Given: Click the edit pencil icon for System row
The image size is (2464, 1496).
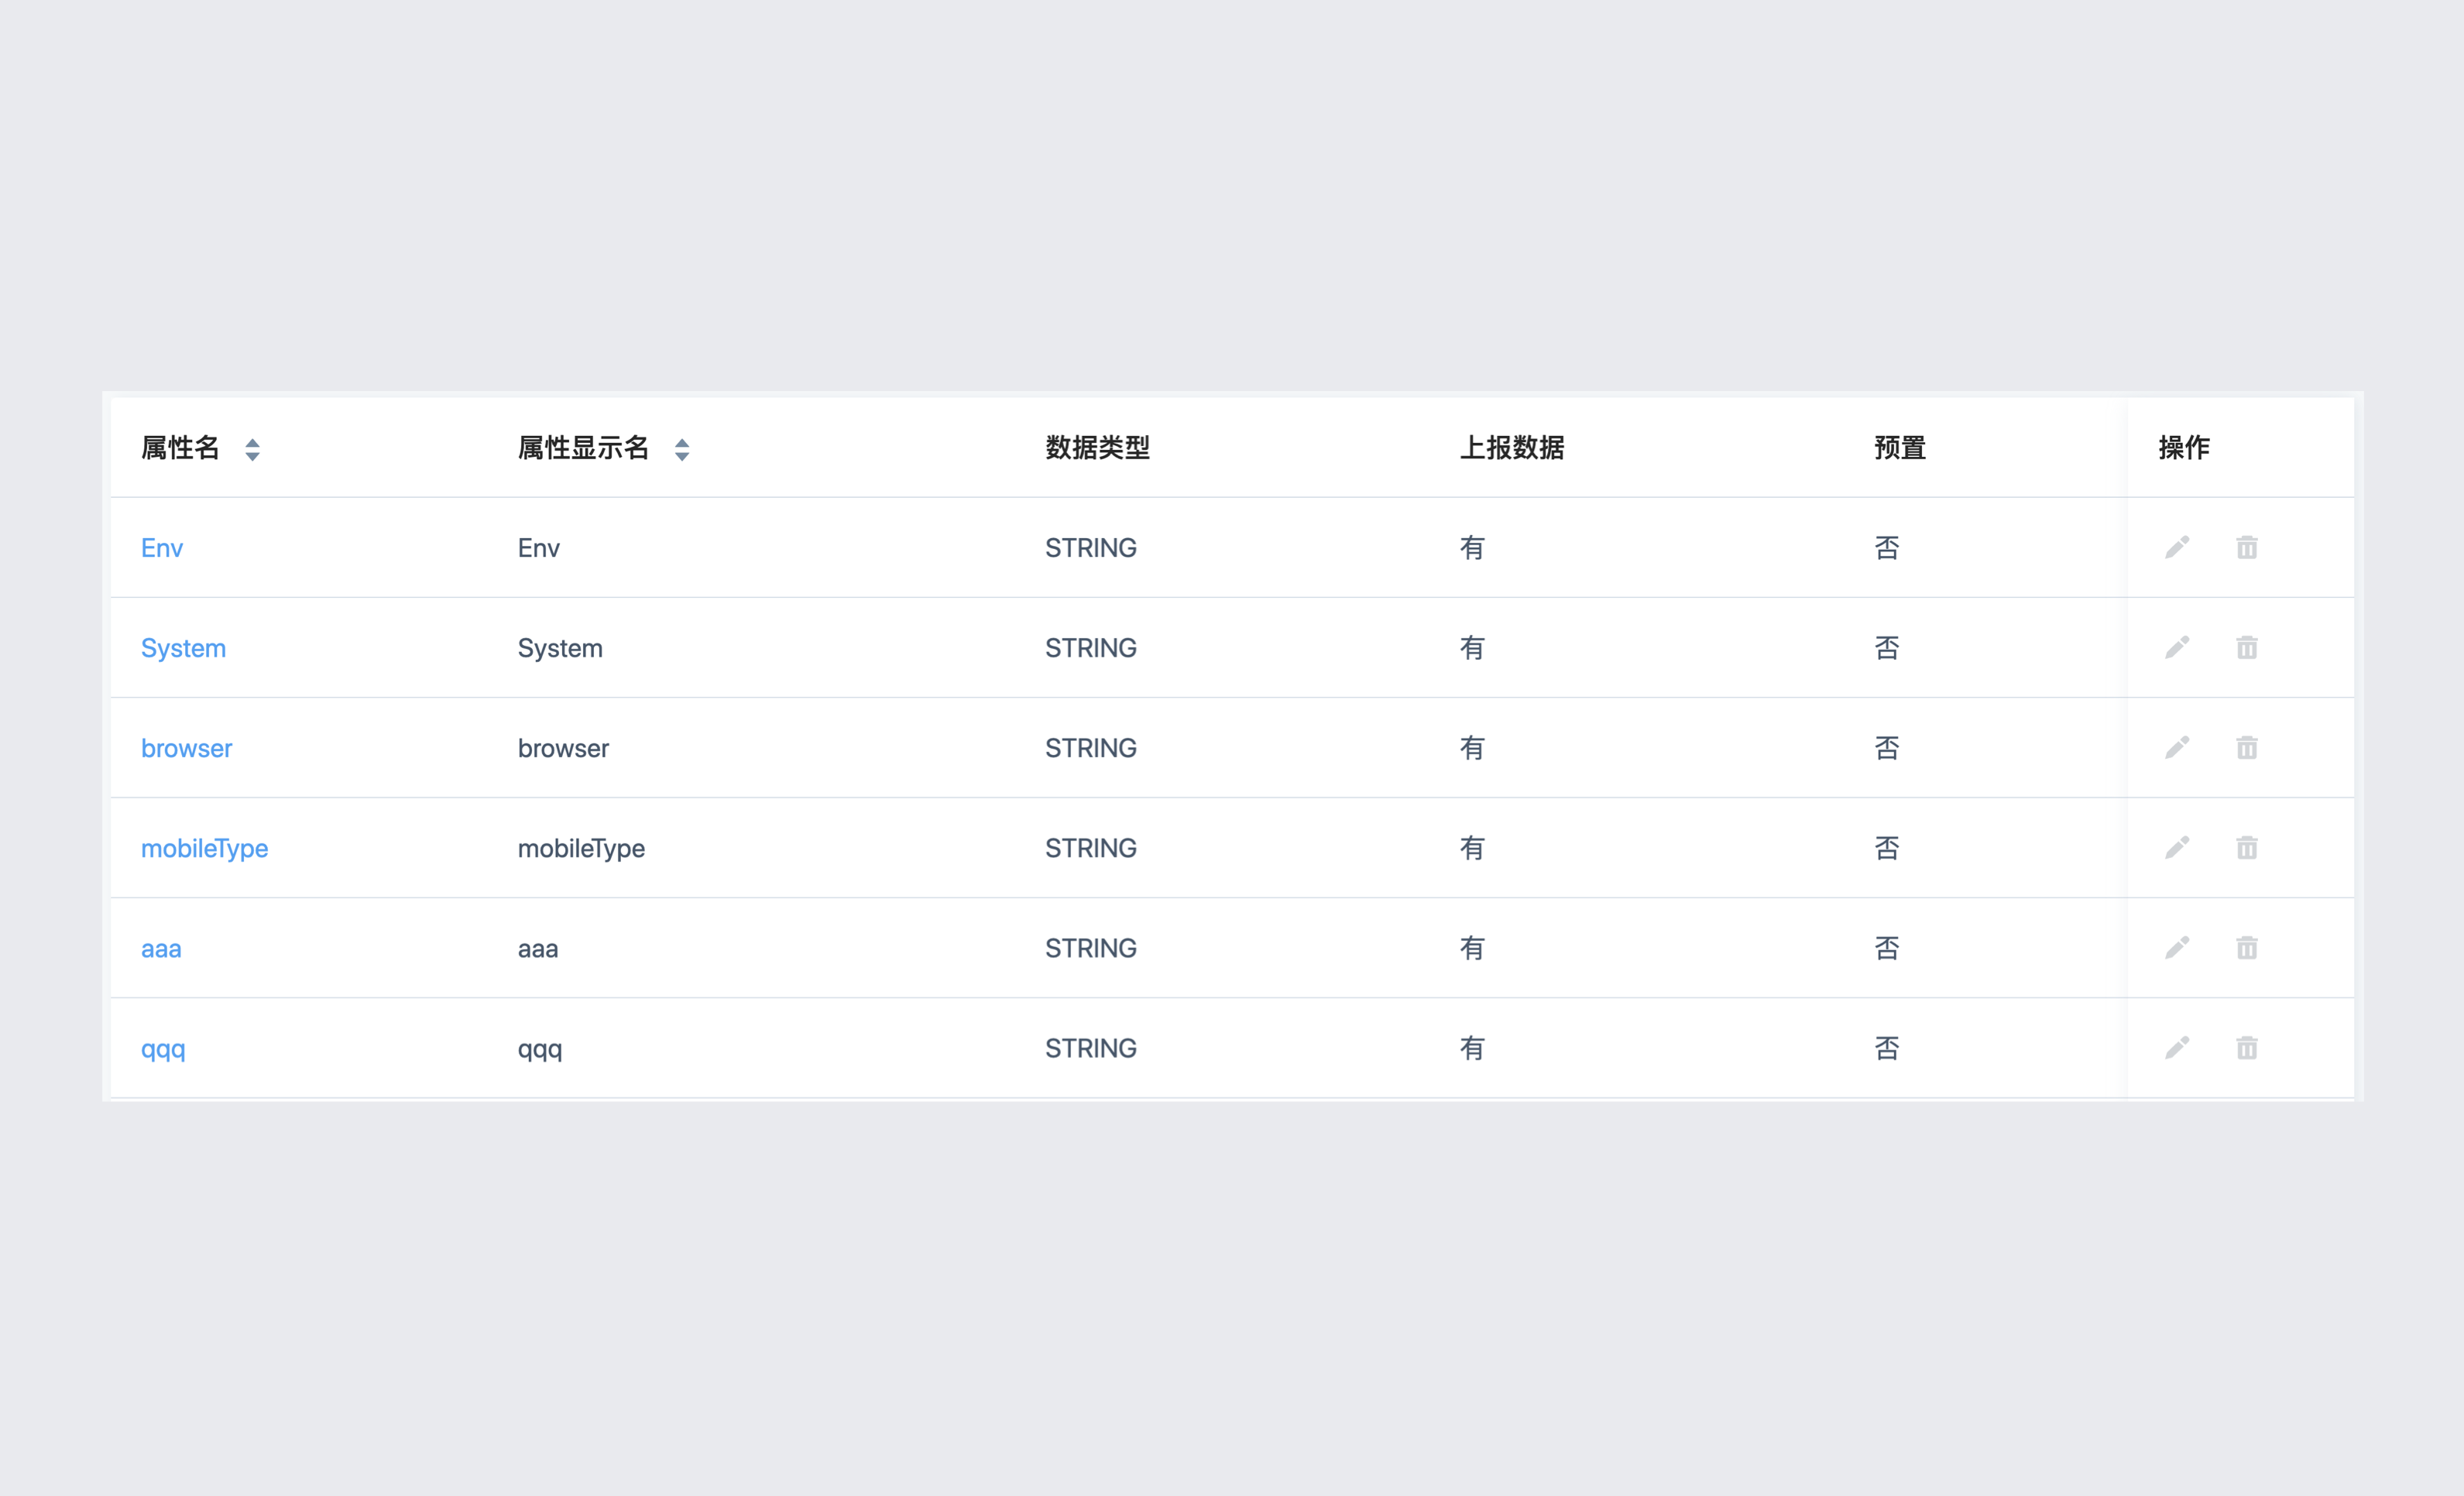Looking at the screenshot, I should [x=2177, y=648].
